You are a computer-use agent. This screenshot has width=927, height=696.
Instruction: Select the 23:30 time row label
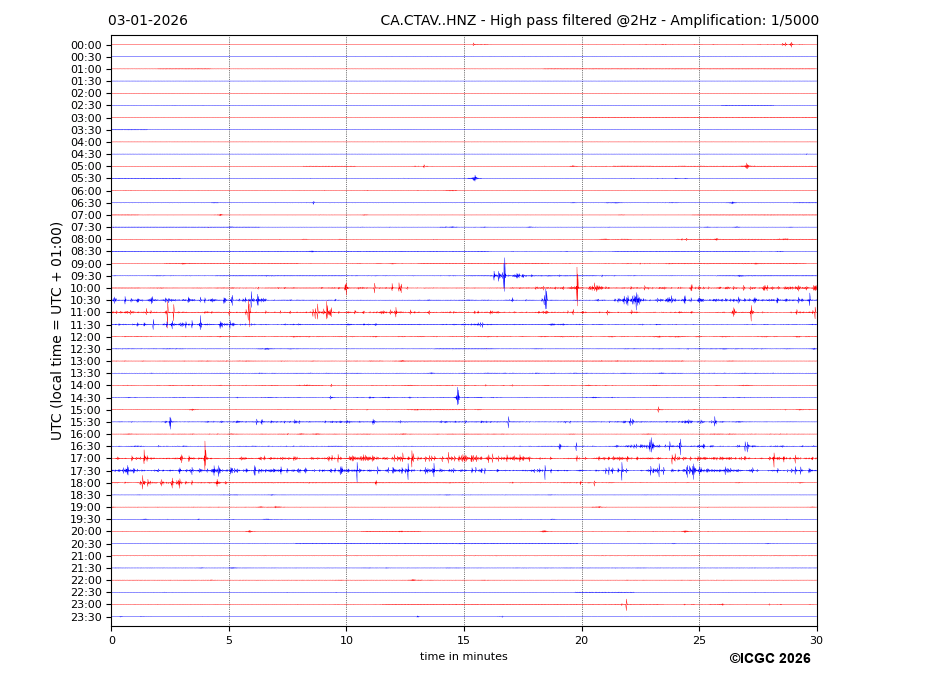click(x=86, y=617)
